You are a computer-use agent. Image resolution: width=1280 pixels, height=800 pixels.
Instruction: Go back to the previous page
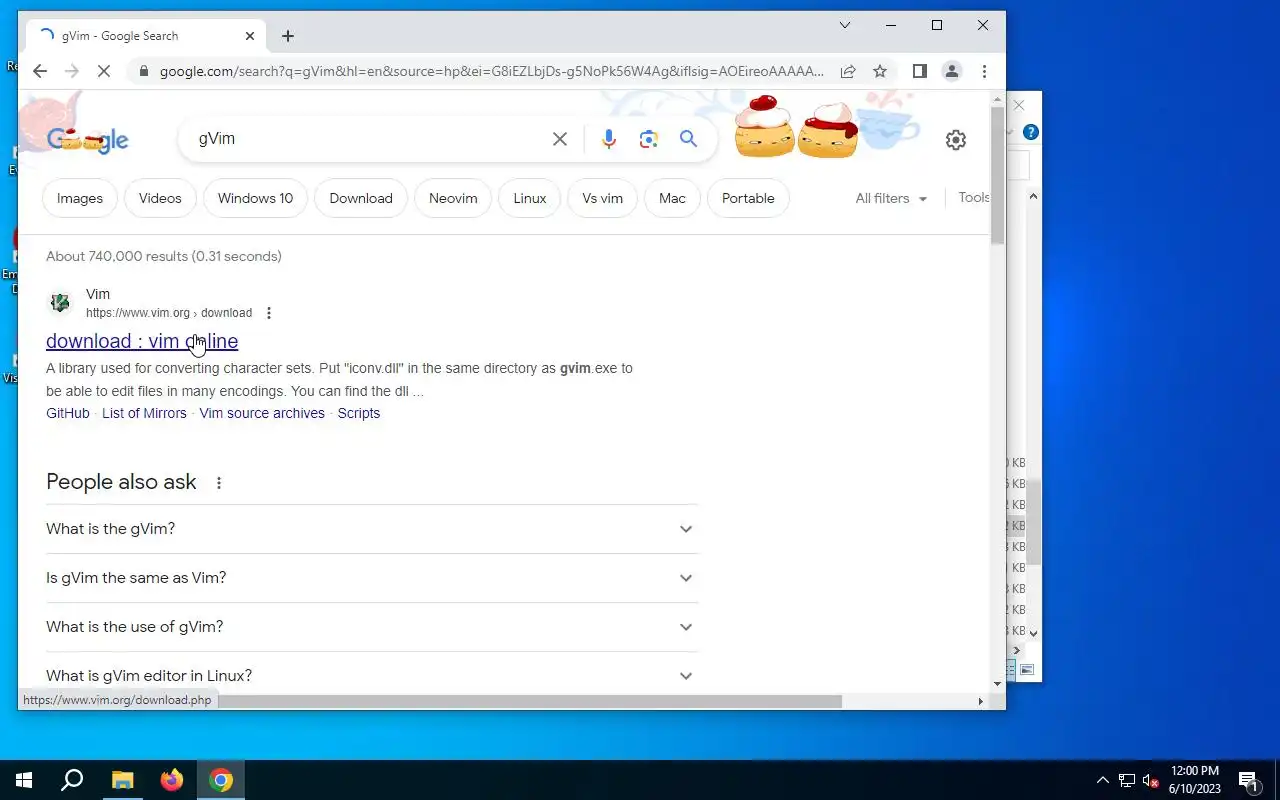click(40, 71)
